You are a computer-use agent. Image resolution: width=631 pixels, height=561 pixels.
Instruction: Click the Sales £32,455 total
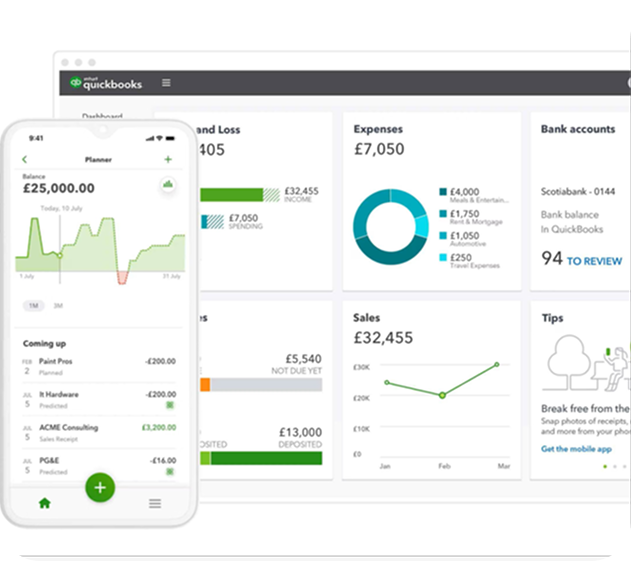coord(383,338)
